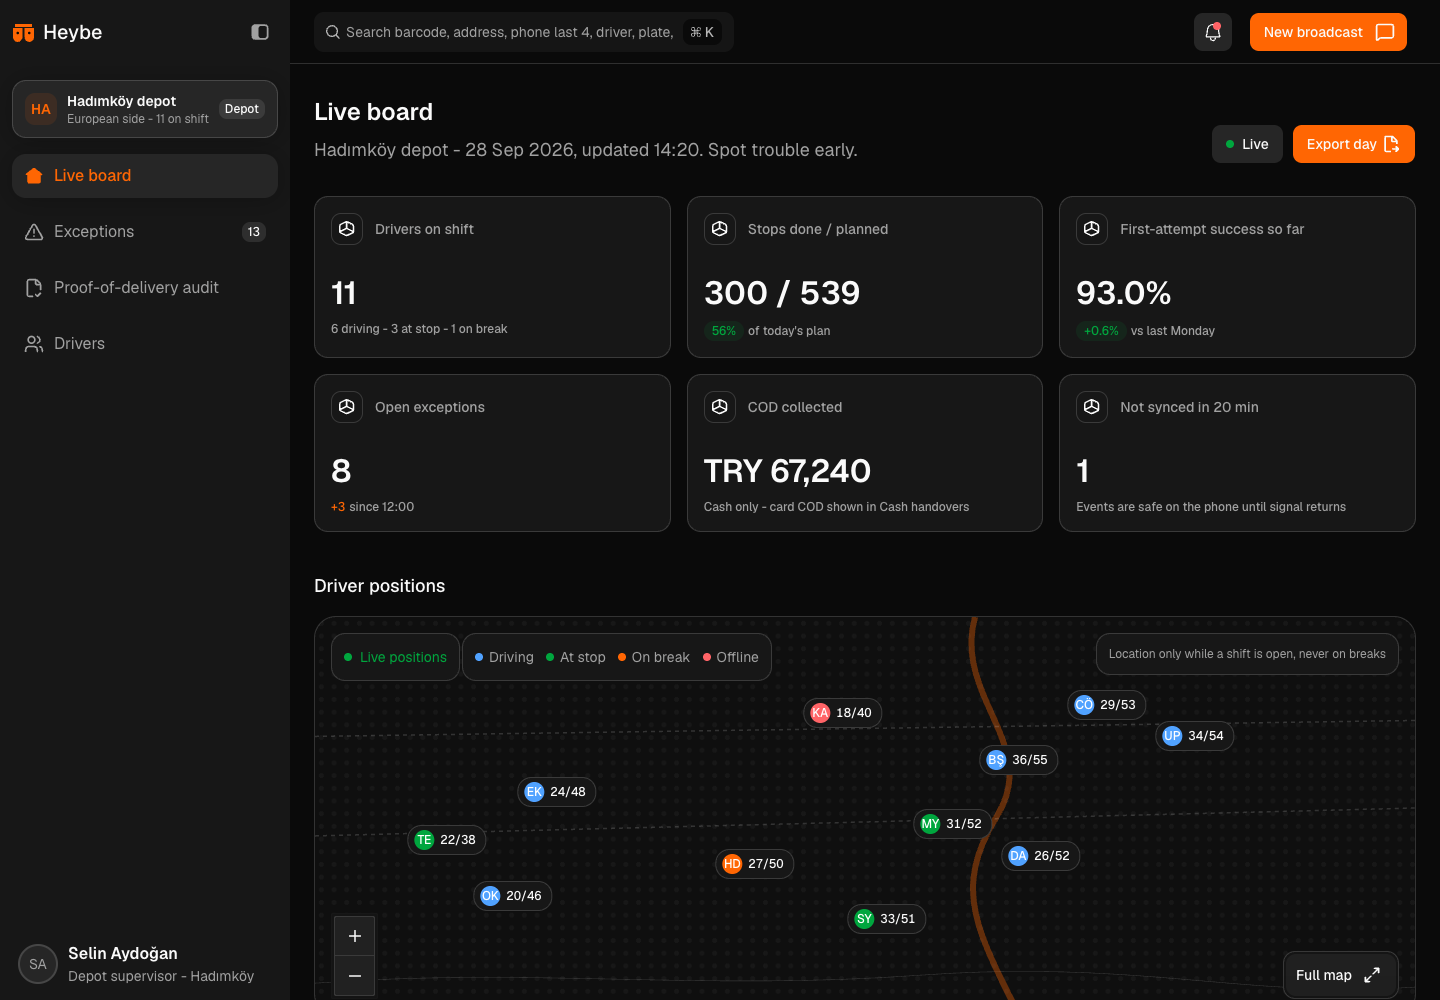Select driver marker BŞ 36/55
Screen dimensions: 1440x1000
click(1018, 760)
